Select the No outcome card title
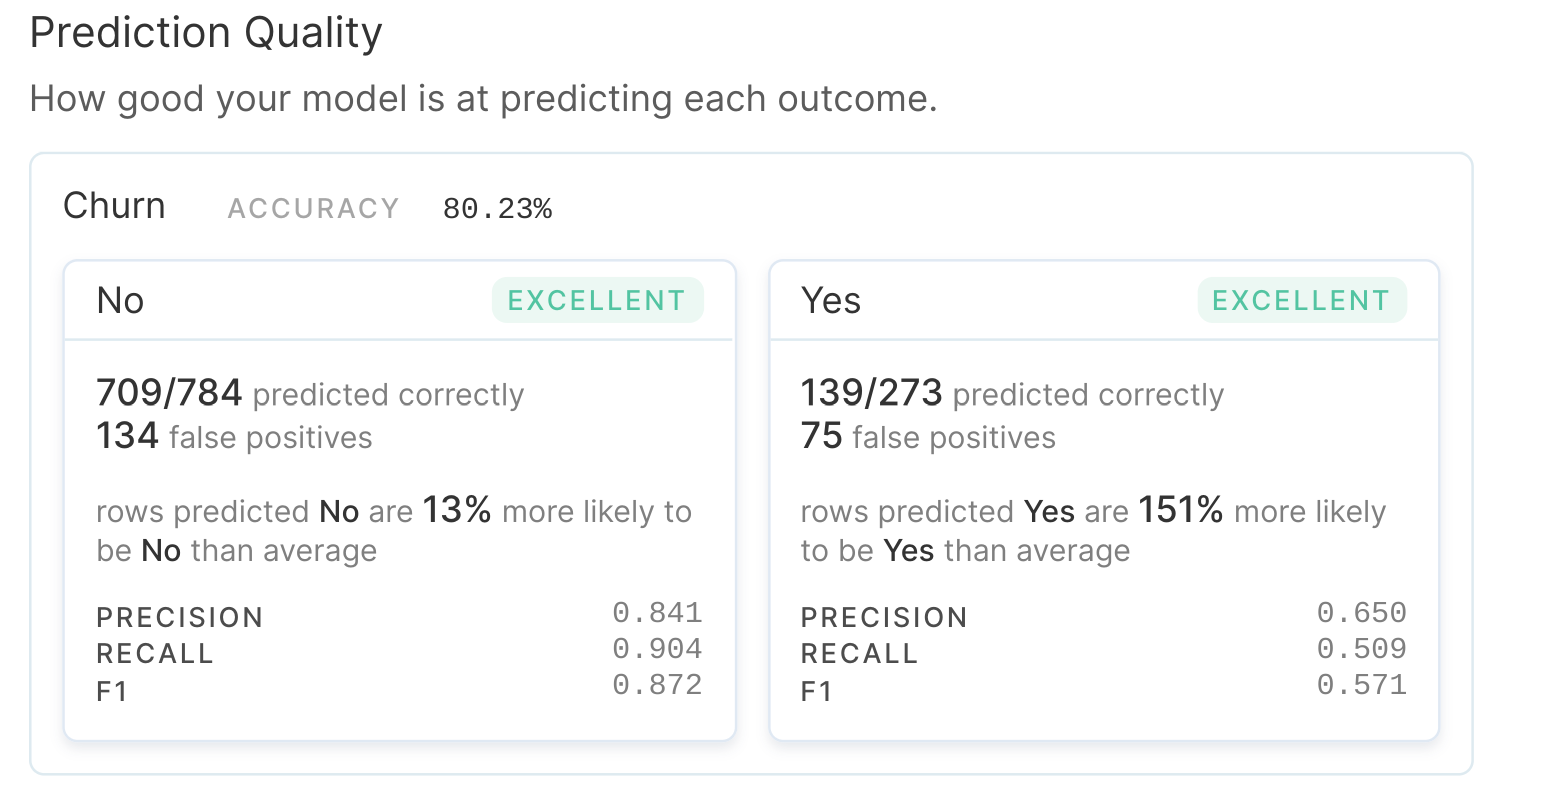The image size is (1553, 803). (x=120, y=301)
